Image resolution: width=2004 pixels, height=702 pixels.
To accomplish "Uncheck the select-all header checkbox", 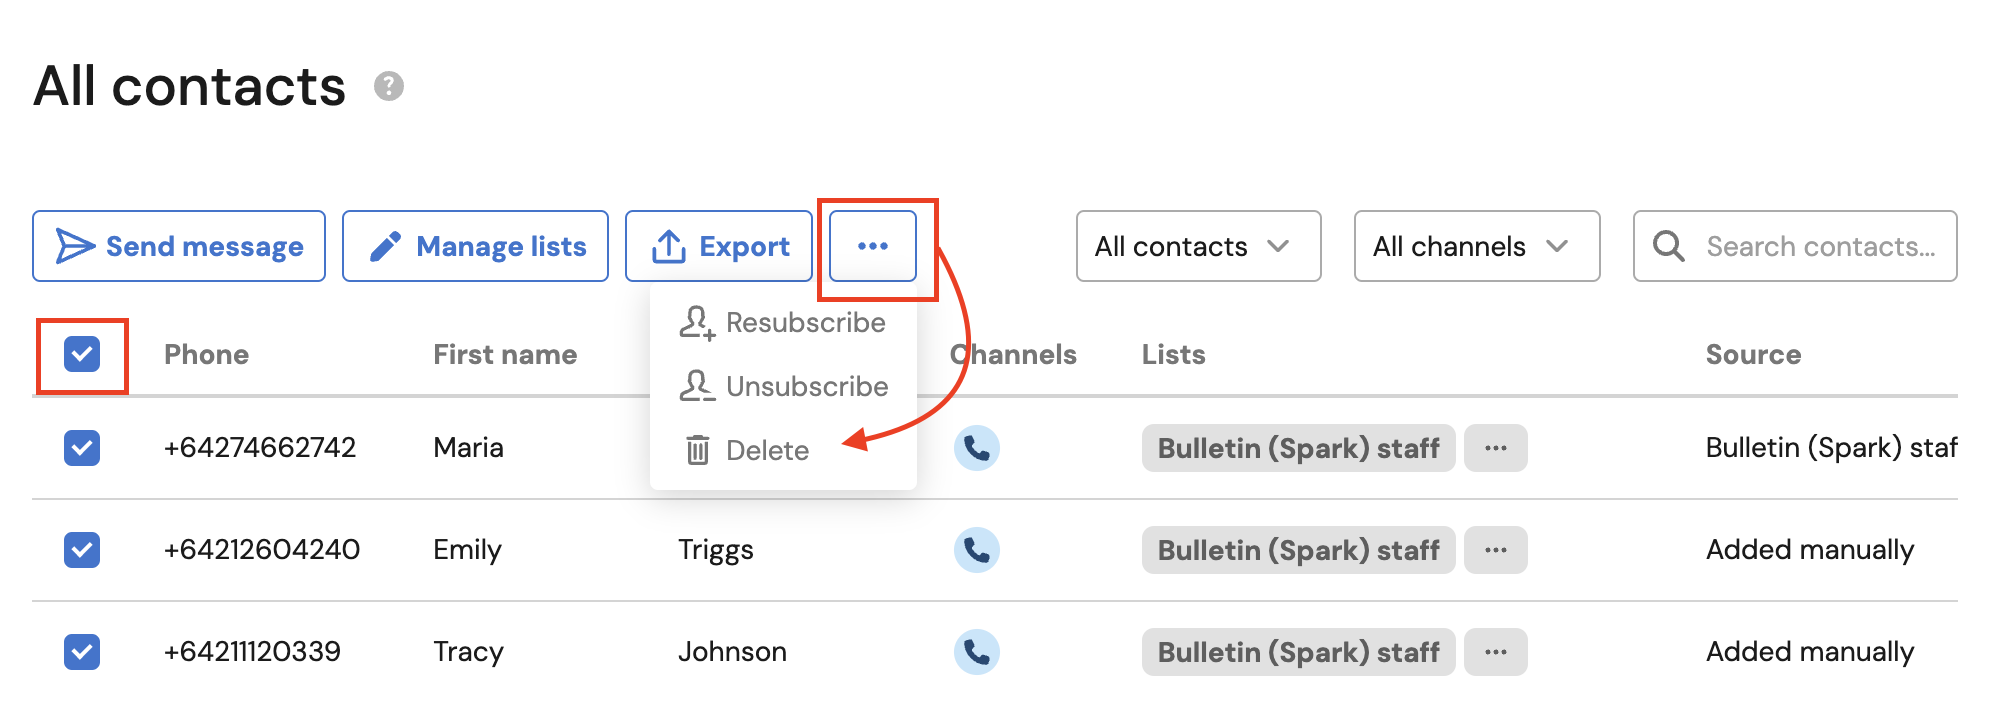I will tap(82, 354).
